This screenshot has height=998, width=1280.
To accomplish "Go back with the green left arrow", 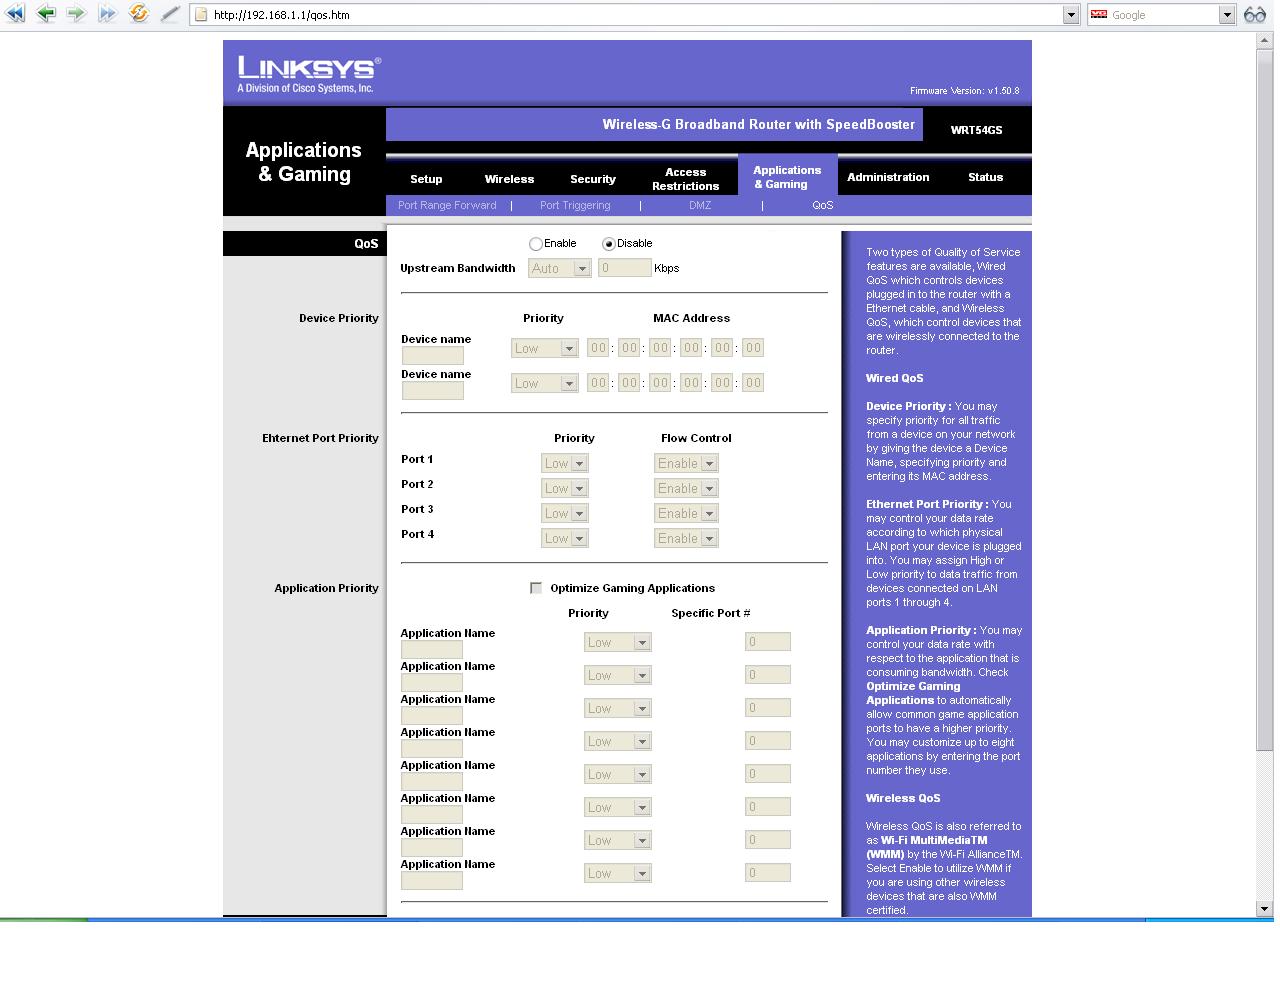I will point(46,14).
